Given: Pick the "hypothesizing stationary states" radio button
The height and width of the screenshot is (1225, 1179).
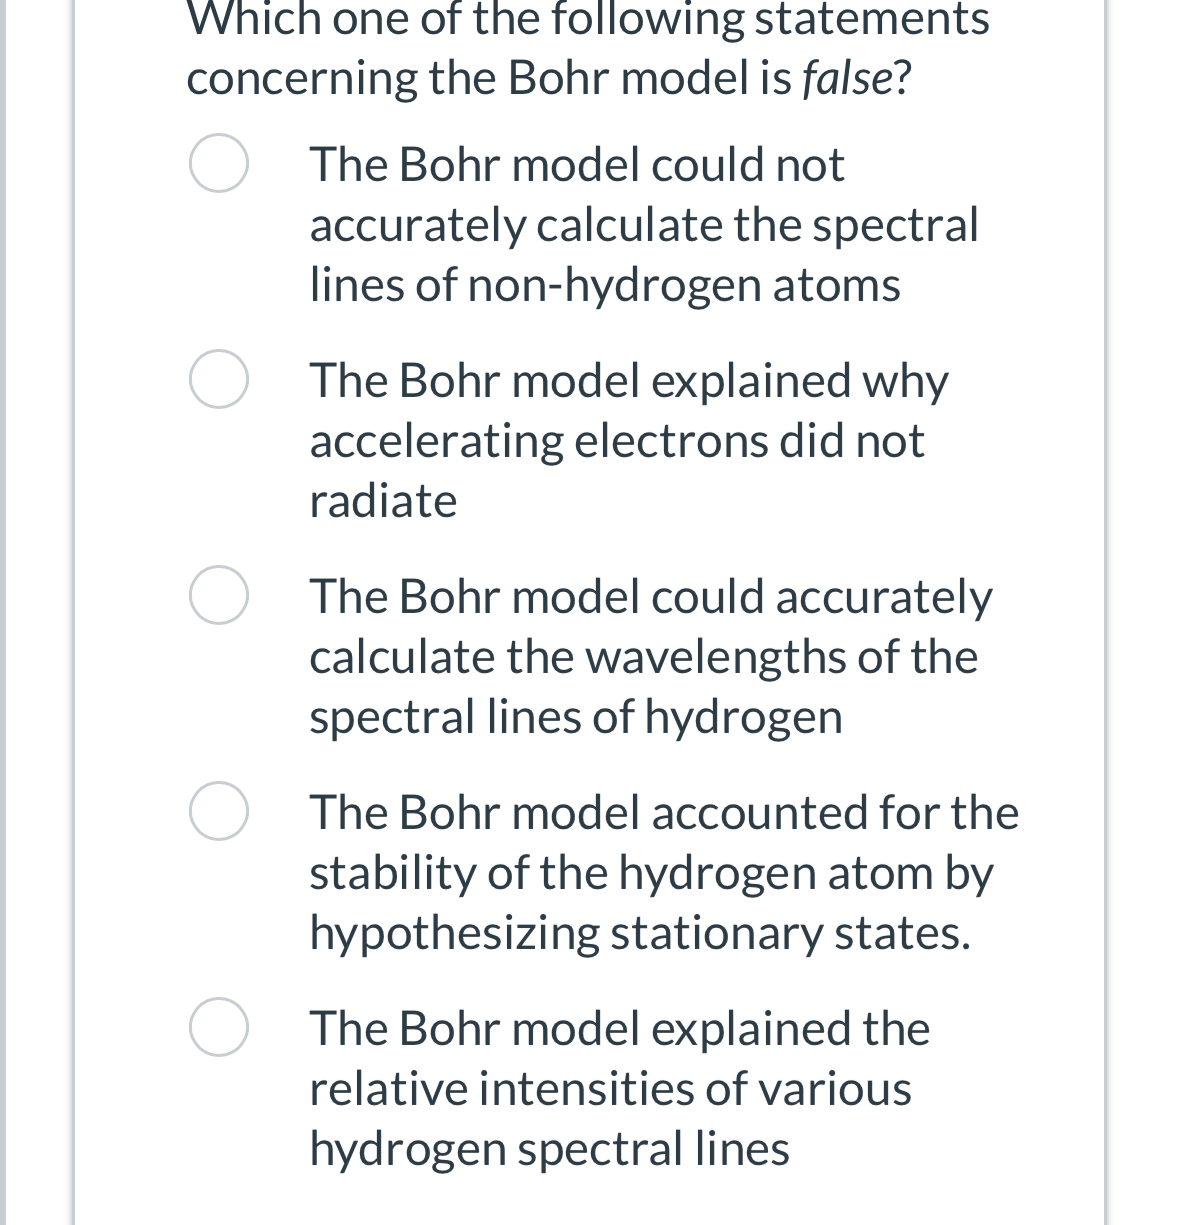Looking at the screenshot, I should (x=219, y=812).
